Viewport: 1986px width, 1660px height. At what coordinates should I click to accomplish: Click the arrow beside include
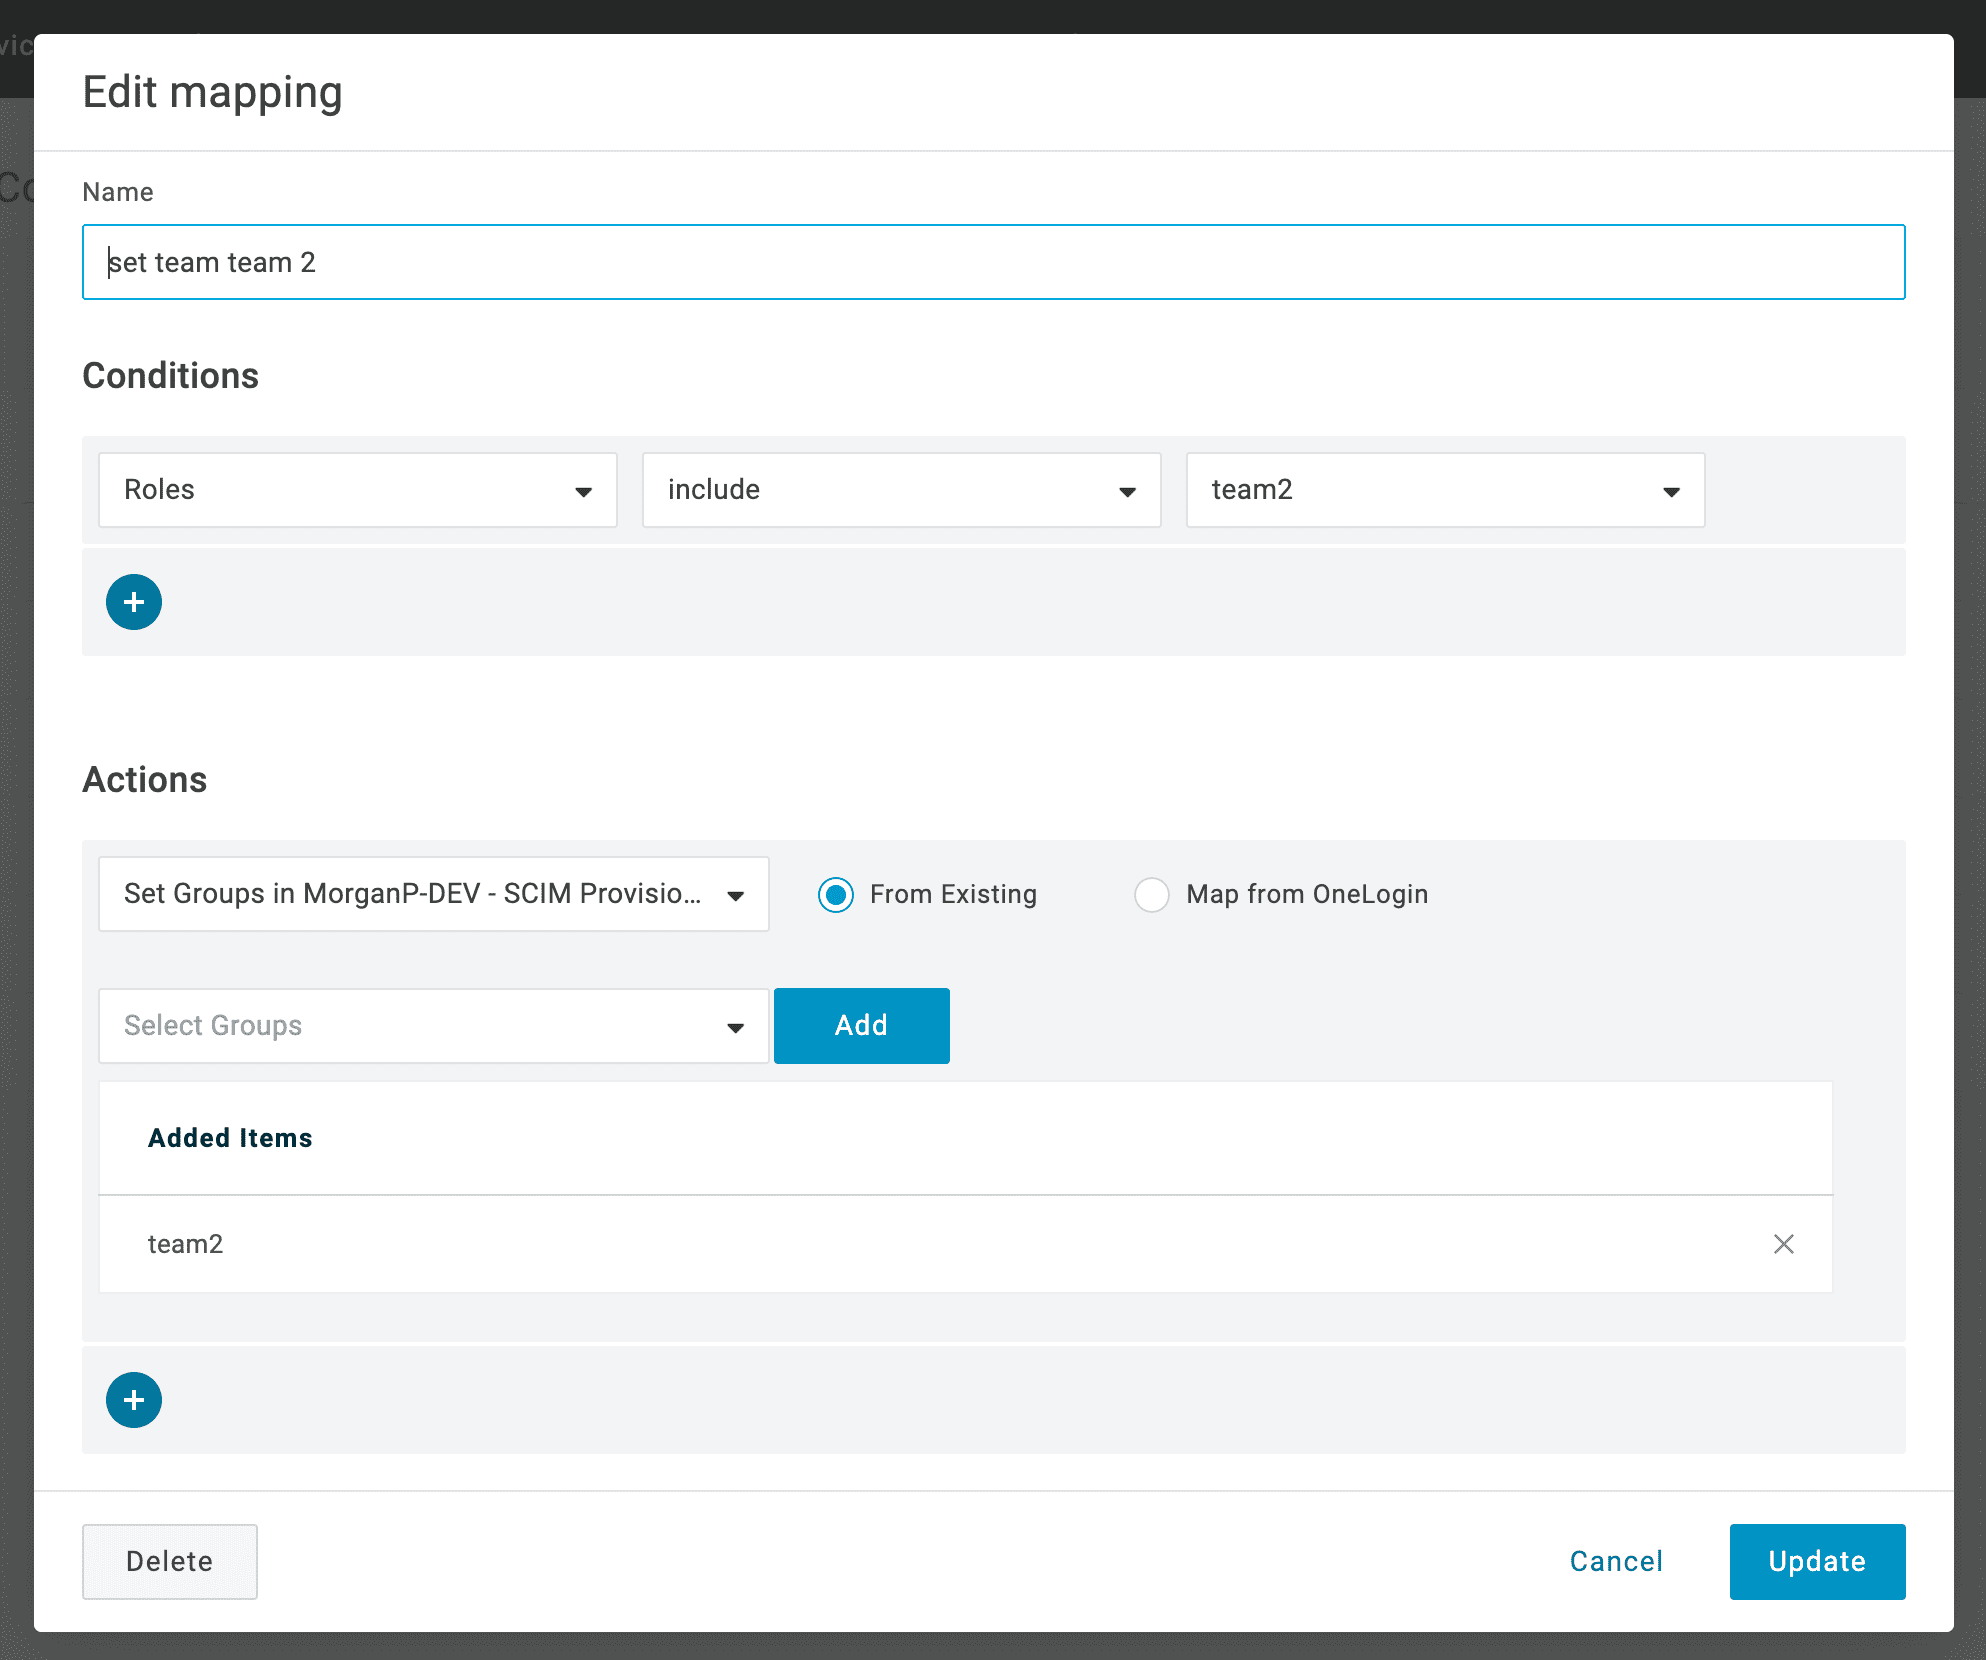(1127, 491)
